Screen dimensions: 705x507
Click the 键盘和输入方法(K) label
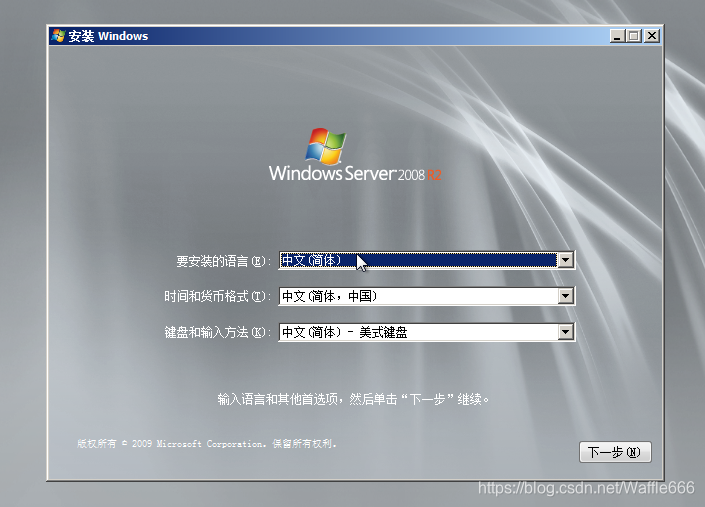pyautogui.click(x=218, y=333)
